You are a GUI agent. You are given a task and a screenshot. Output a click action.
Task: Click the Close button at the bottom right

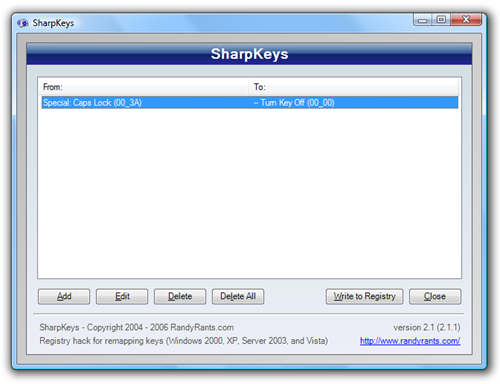coord(435,296)
